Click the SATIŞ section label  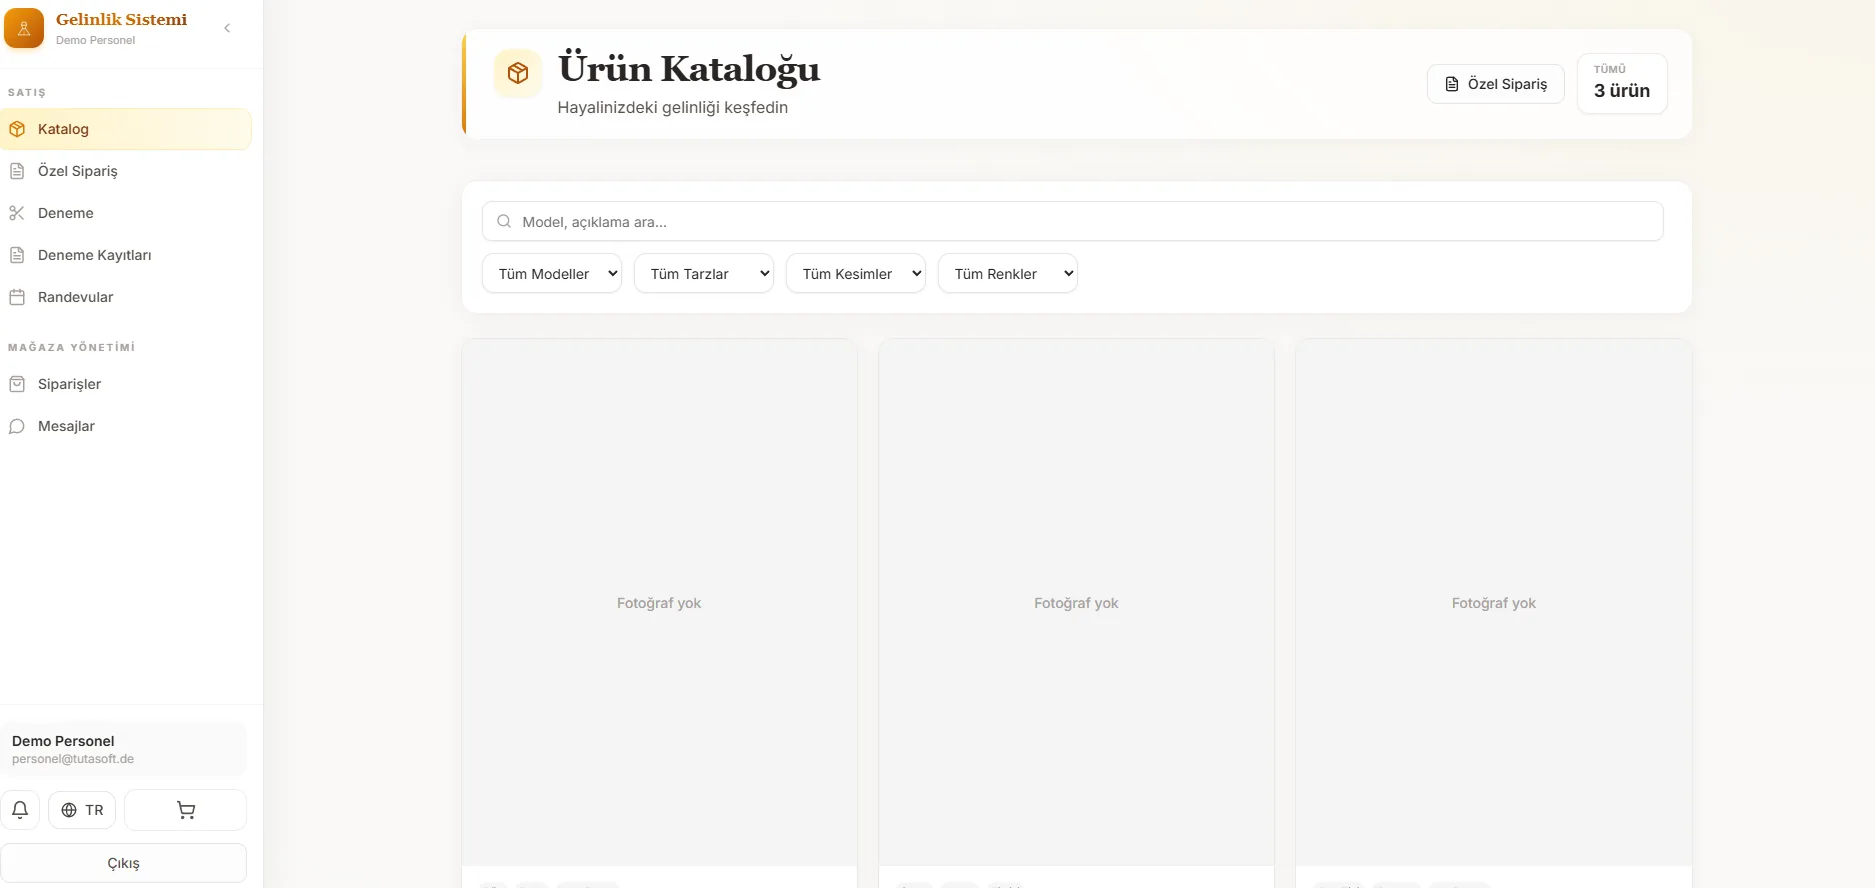point(27,92)
